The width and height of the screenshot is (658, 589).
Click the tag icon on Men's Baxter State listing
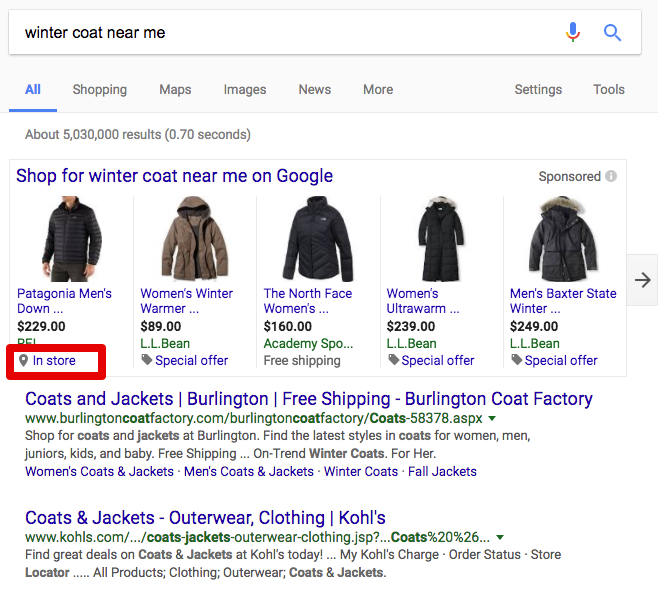(x=517, y=360)
